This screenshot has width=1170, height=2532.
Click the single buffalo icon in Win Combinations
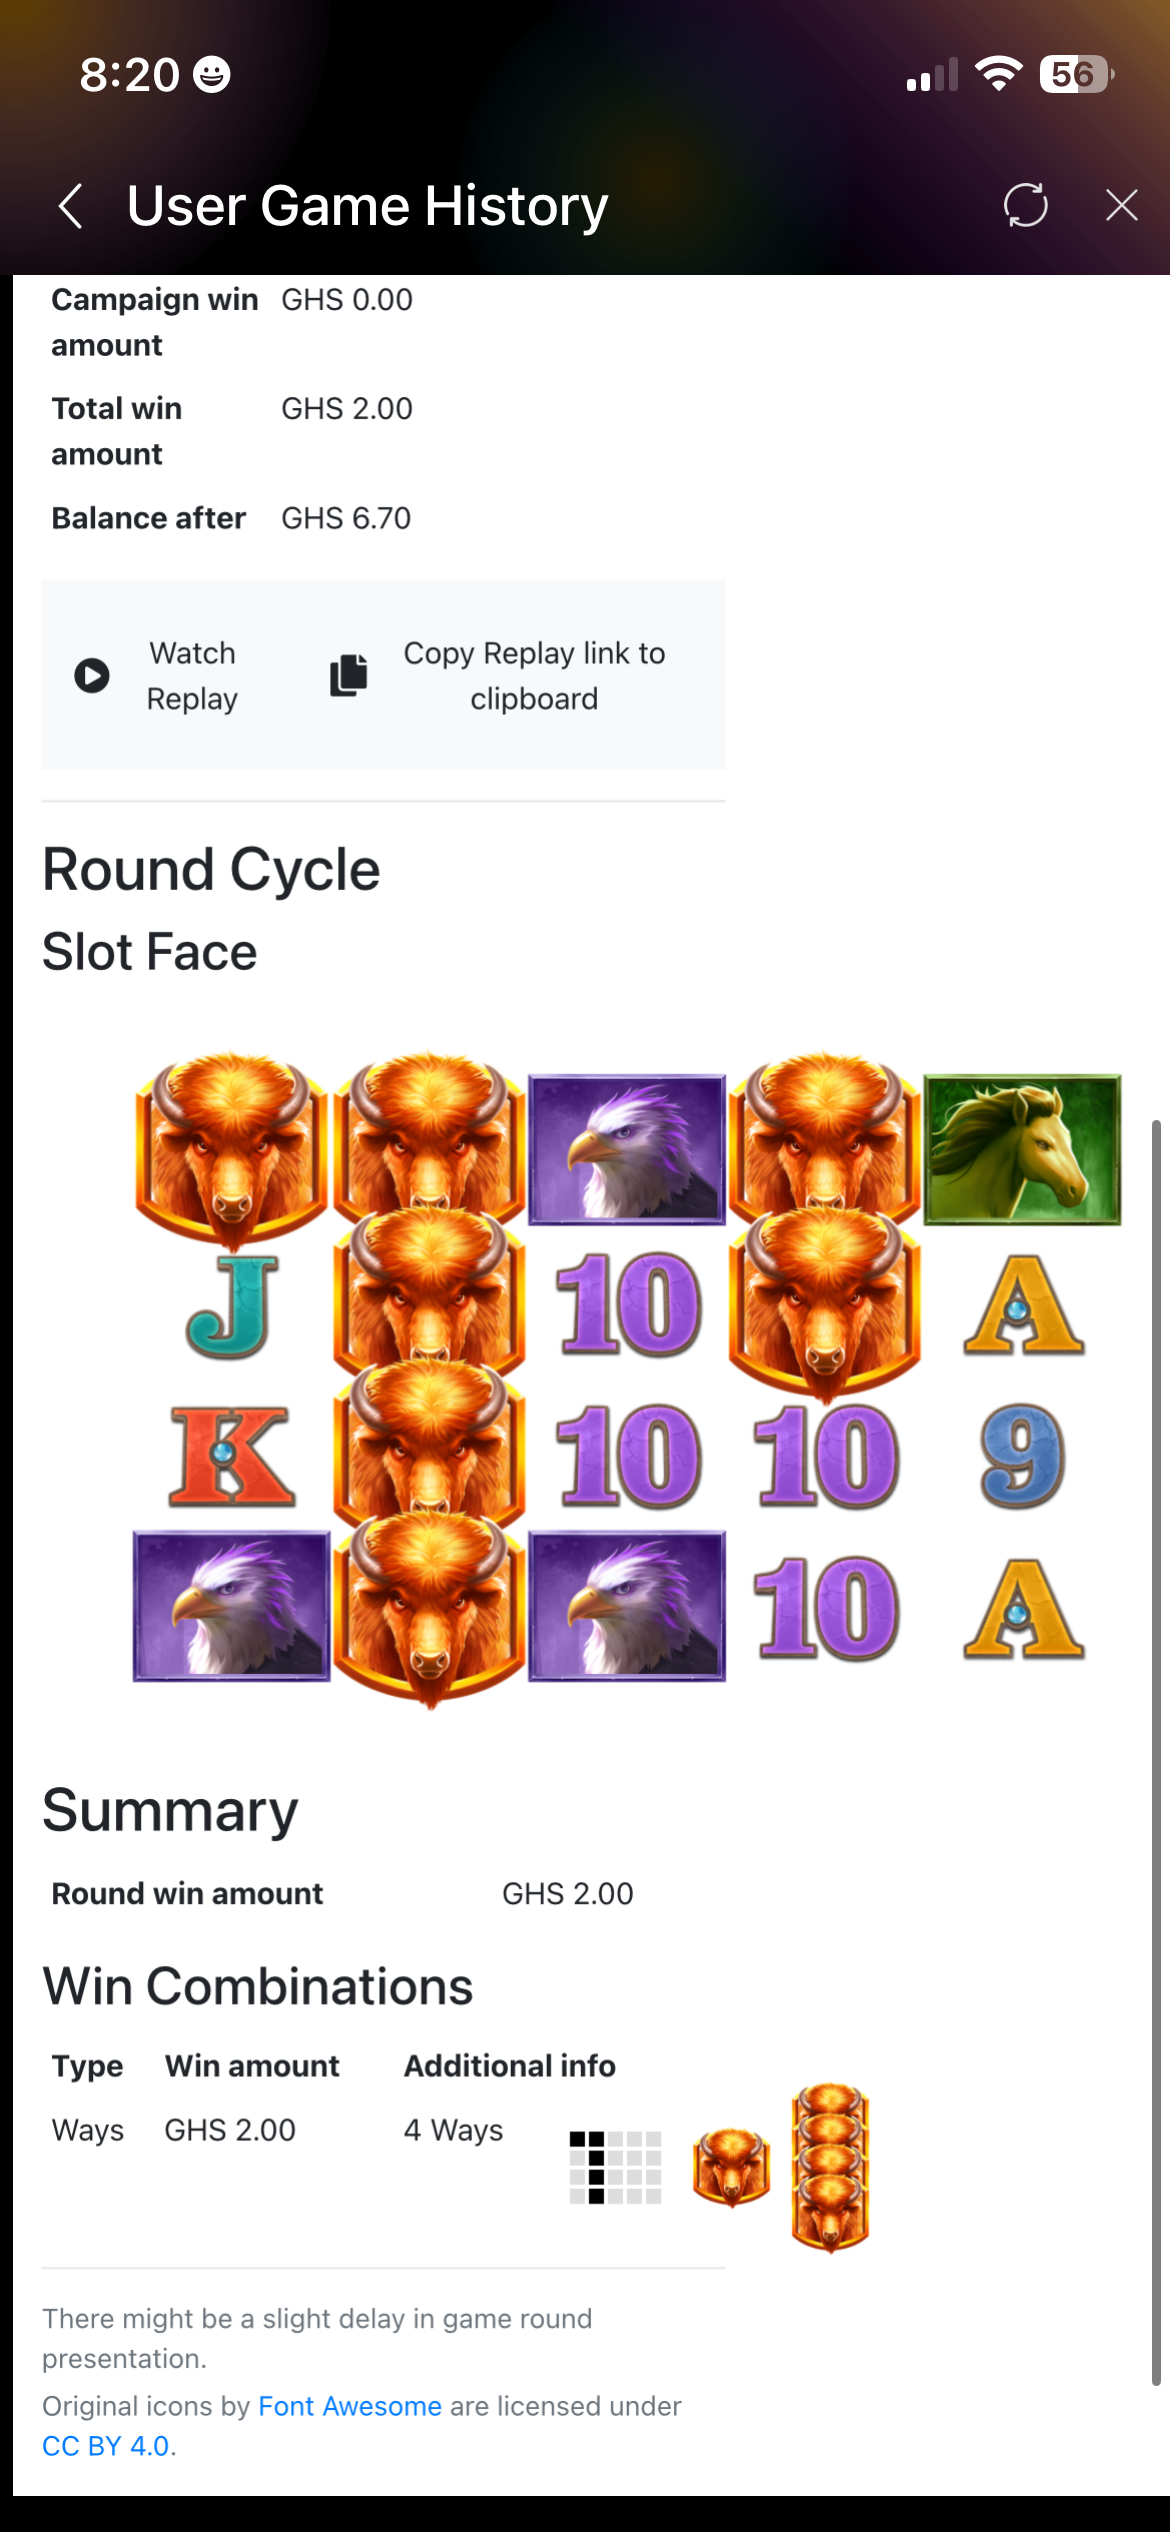coord(731,2167)
